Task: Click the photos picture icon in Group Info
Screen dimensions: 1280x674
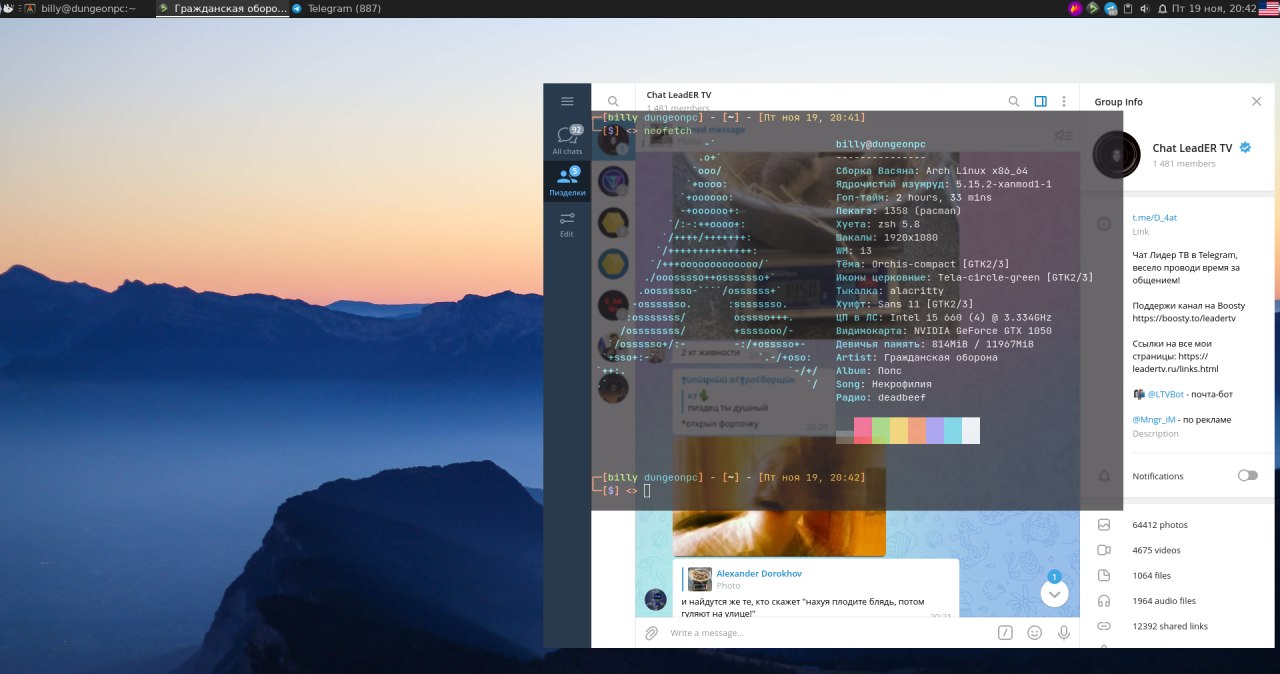Action: coord(1104,525)
